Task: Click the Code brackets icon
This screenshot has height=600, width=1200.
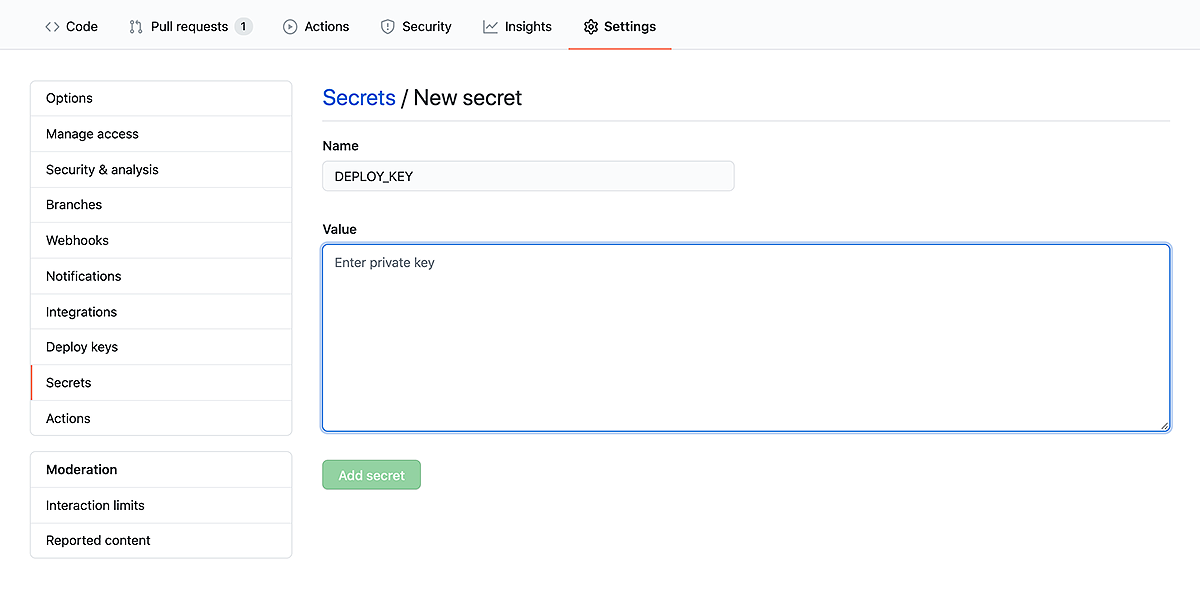Action: pyautogui.click(x=52, y=27)
